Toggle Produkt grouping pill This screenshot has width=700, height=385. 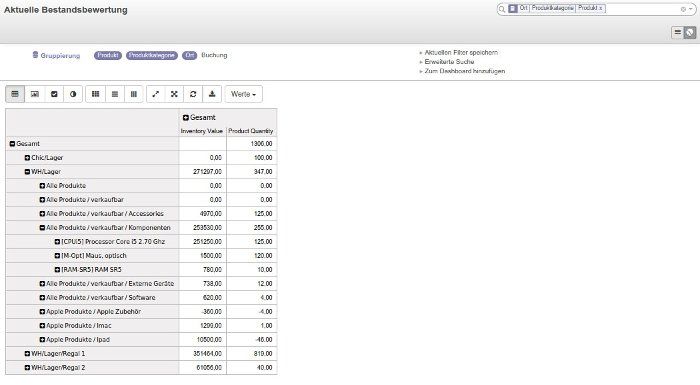click(108, 55)
